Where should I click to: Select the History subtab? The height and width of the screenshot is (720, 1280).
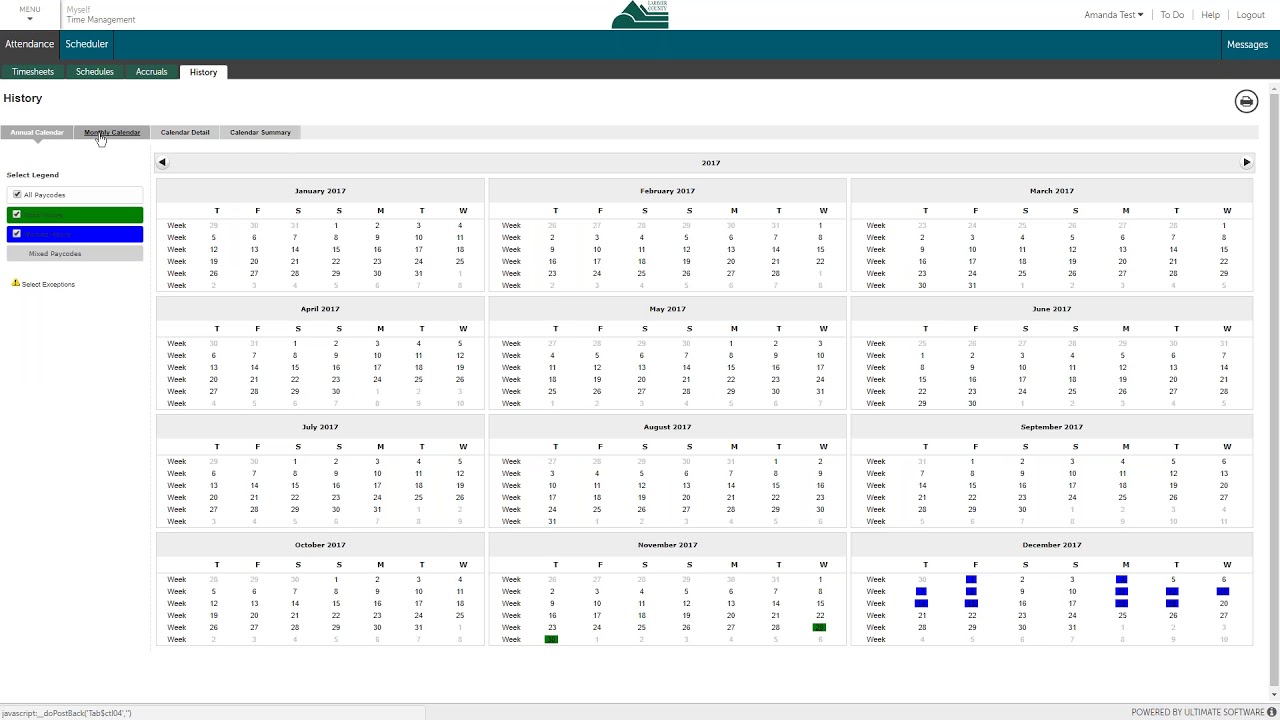coord(203,72)
